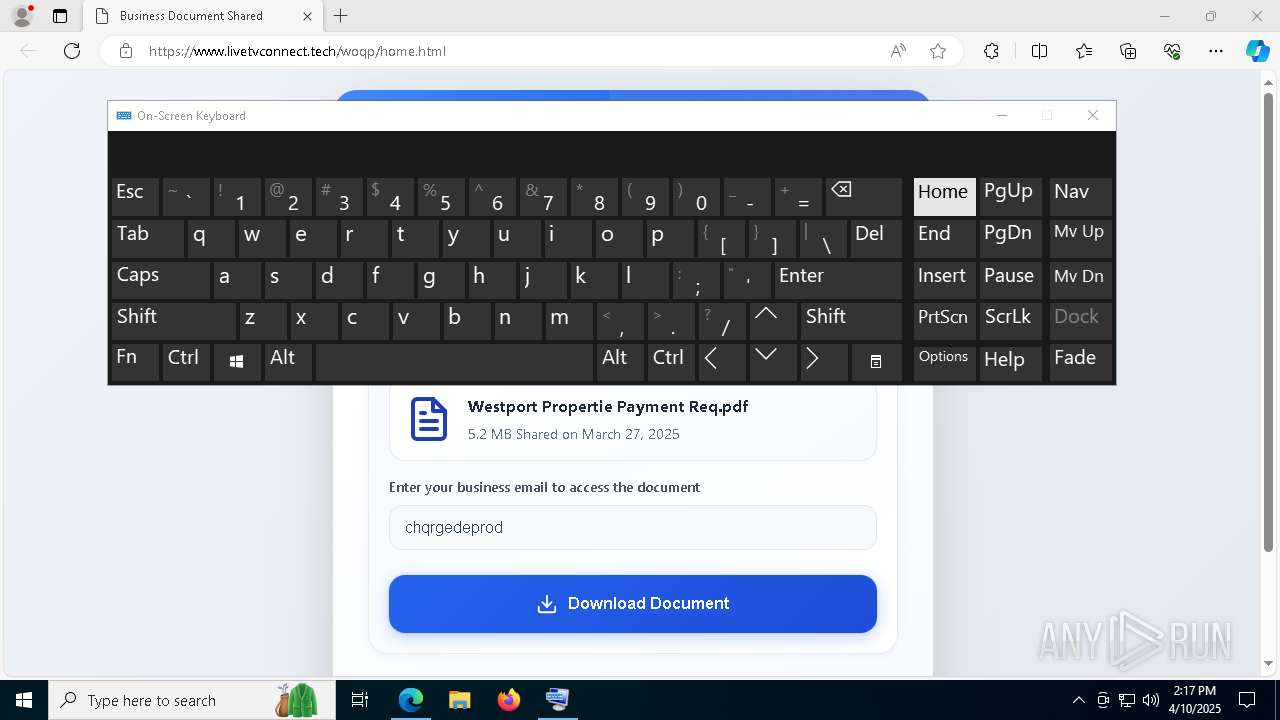Click the context menu key

876,362
